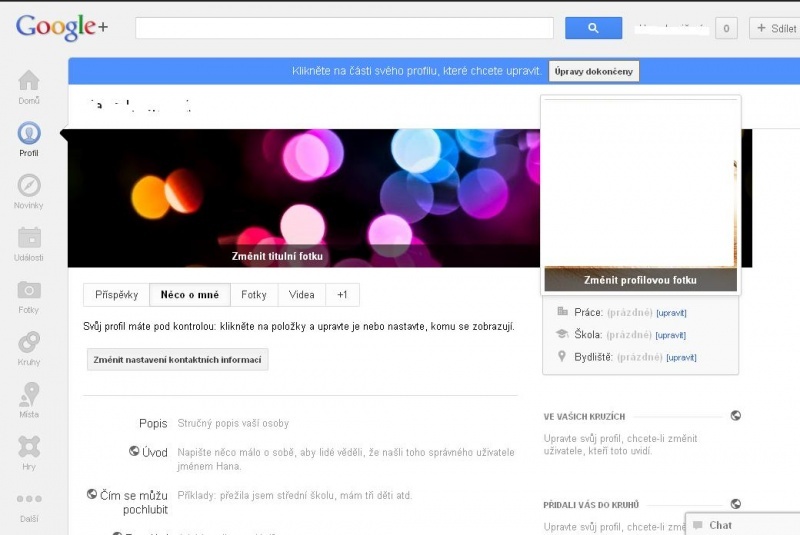
Task: Click Změnit profilovou fotku on profile picture
Action: tap(640, 280)
